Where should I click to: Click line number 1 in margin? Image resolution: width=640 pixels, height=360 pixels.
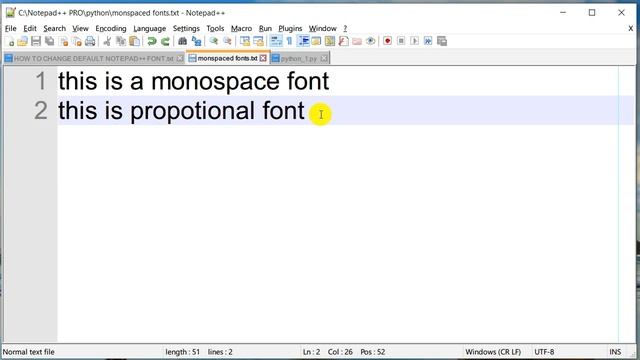(x=41, y=81)
